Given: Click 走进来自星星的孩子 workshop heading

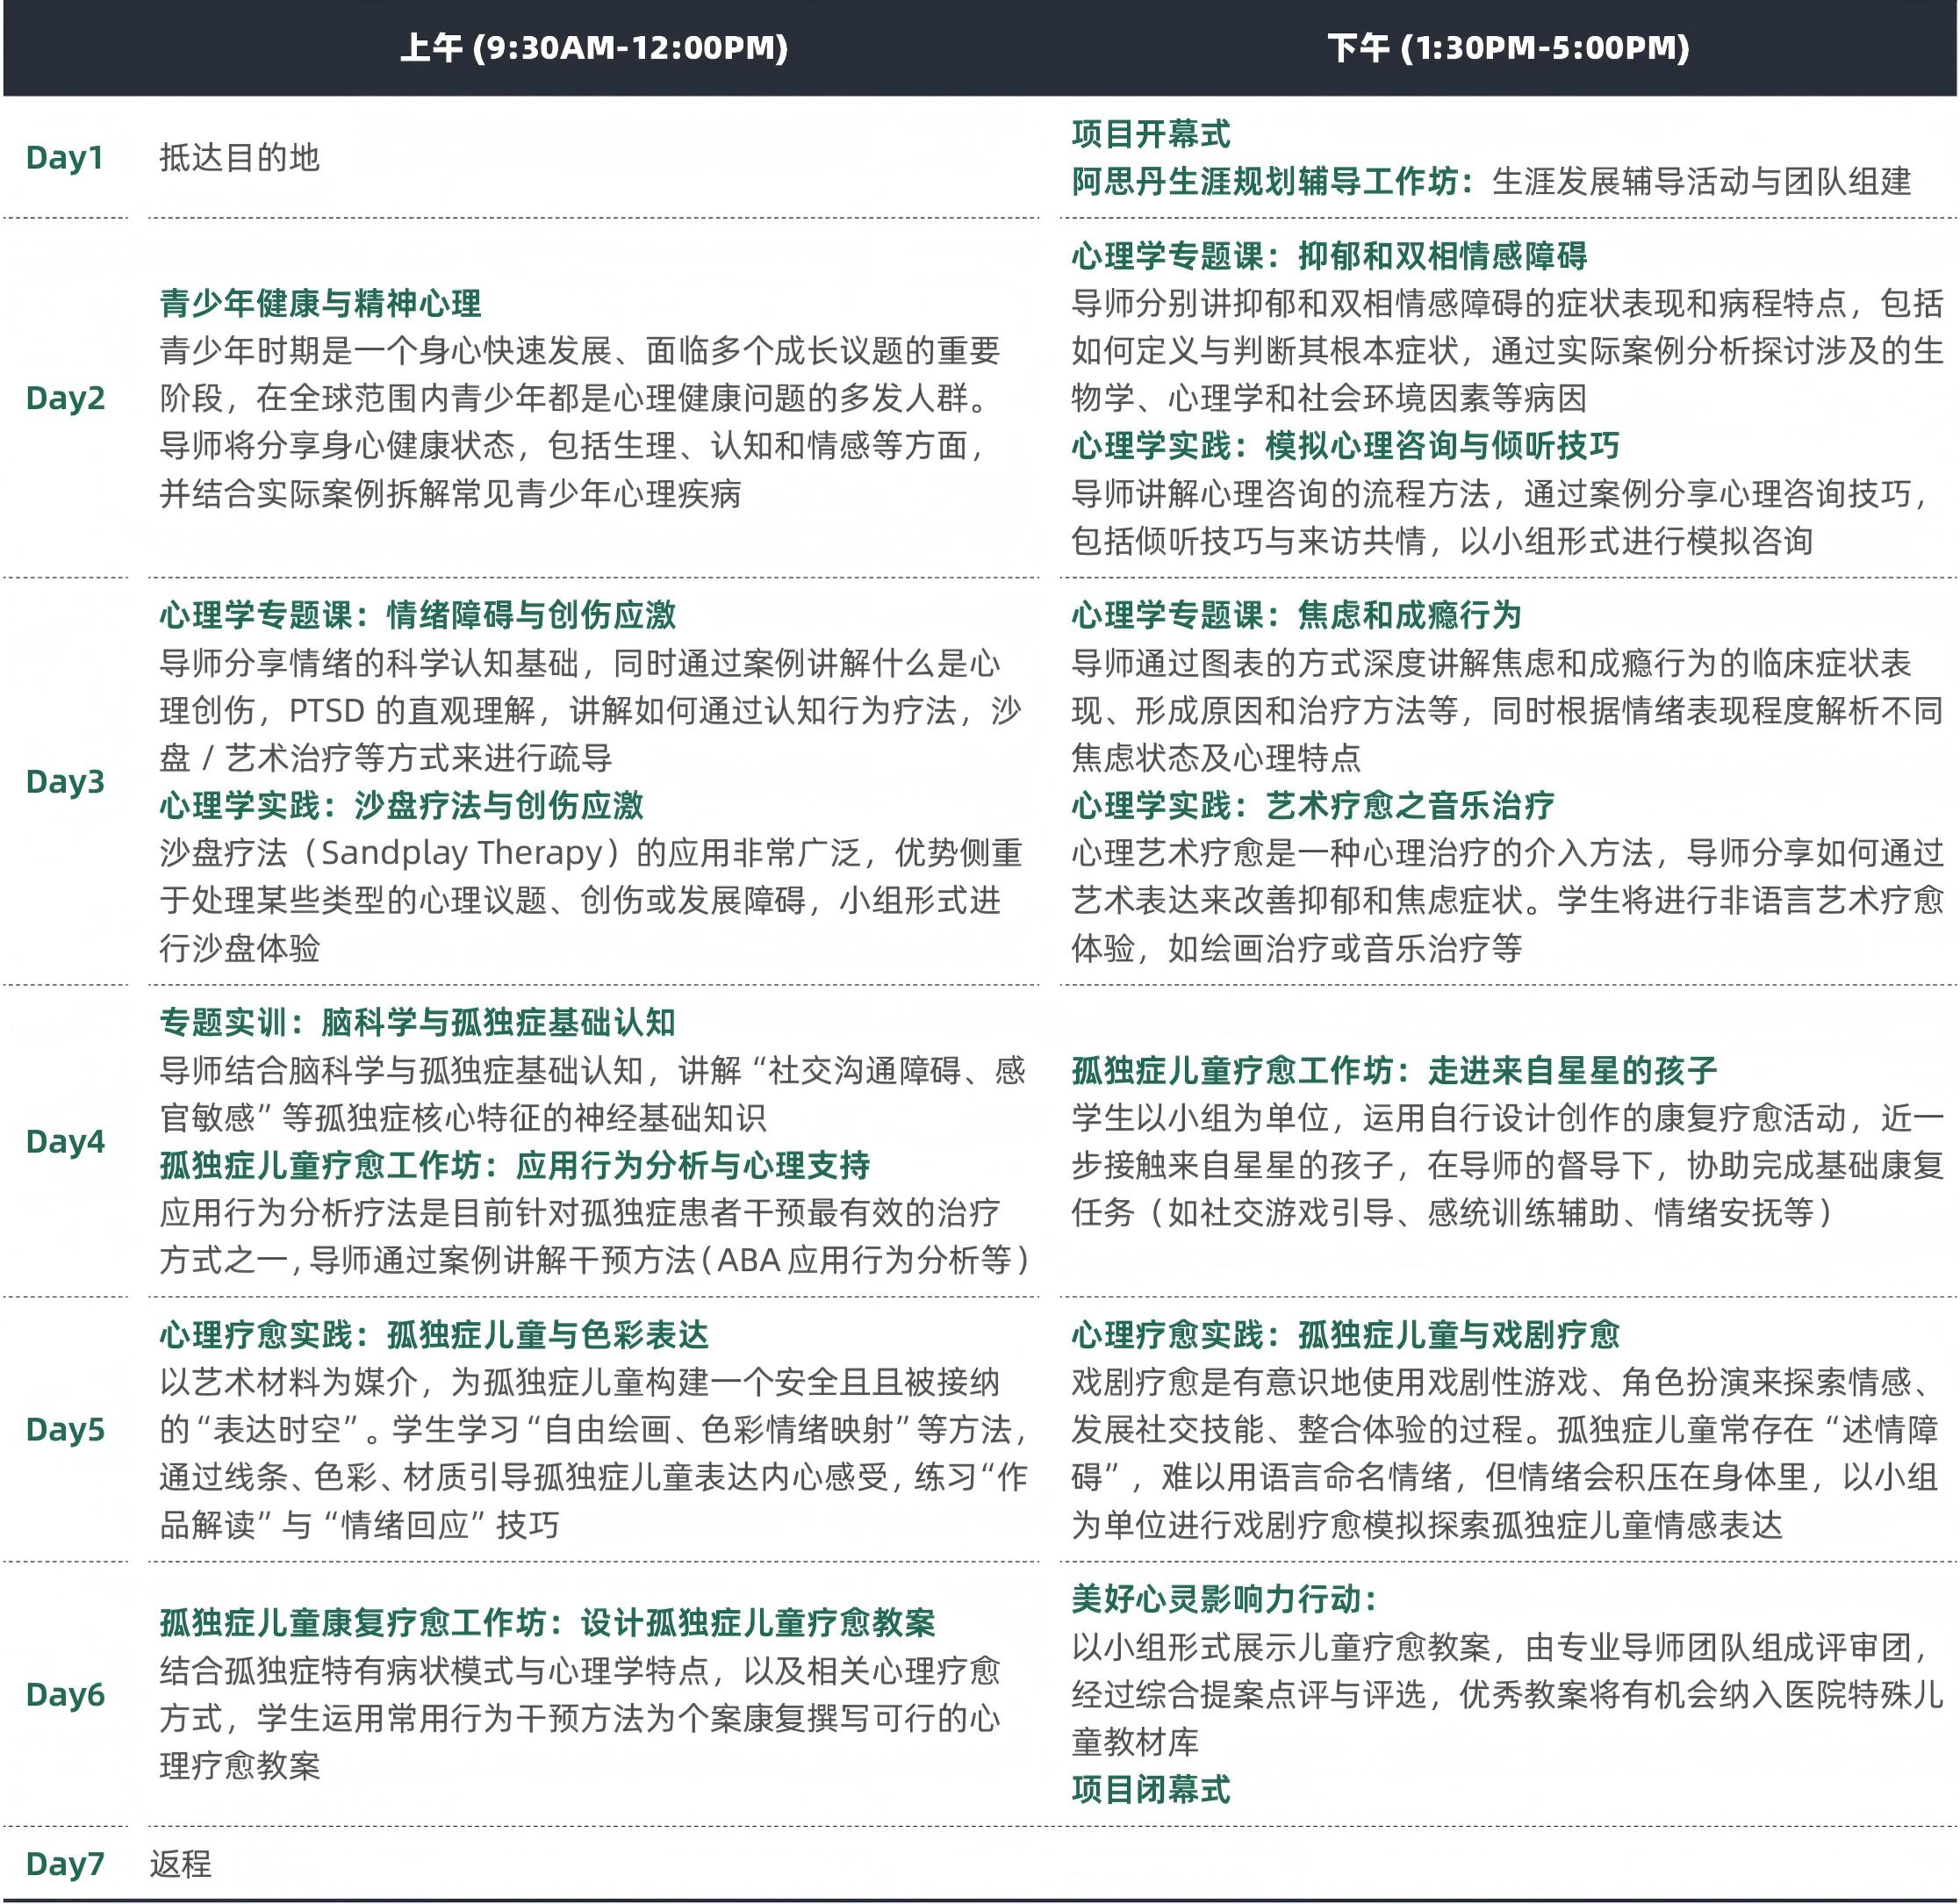Looking at the screenshot, I should (1394, 1071).
